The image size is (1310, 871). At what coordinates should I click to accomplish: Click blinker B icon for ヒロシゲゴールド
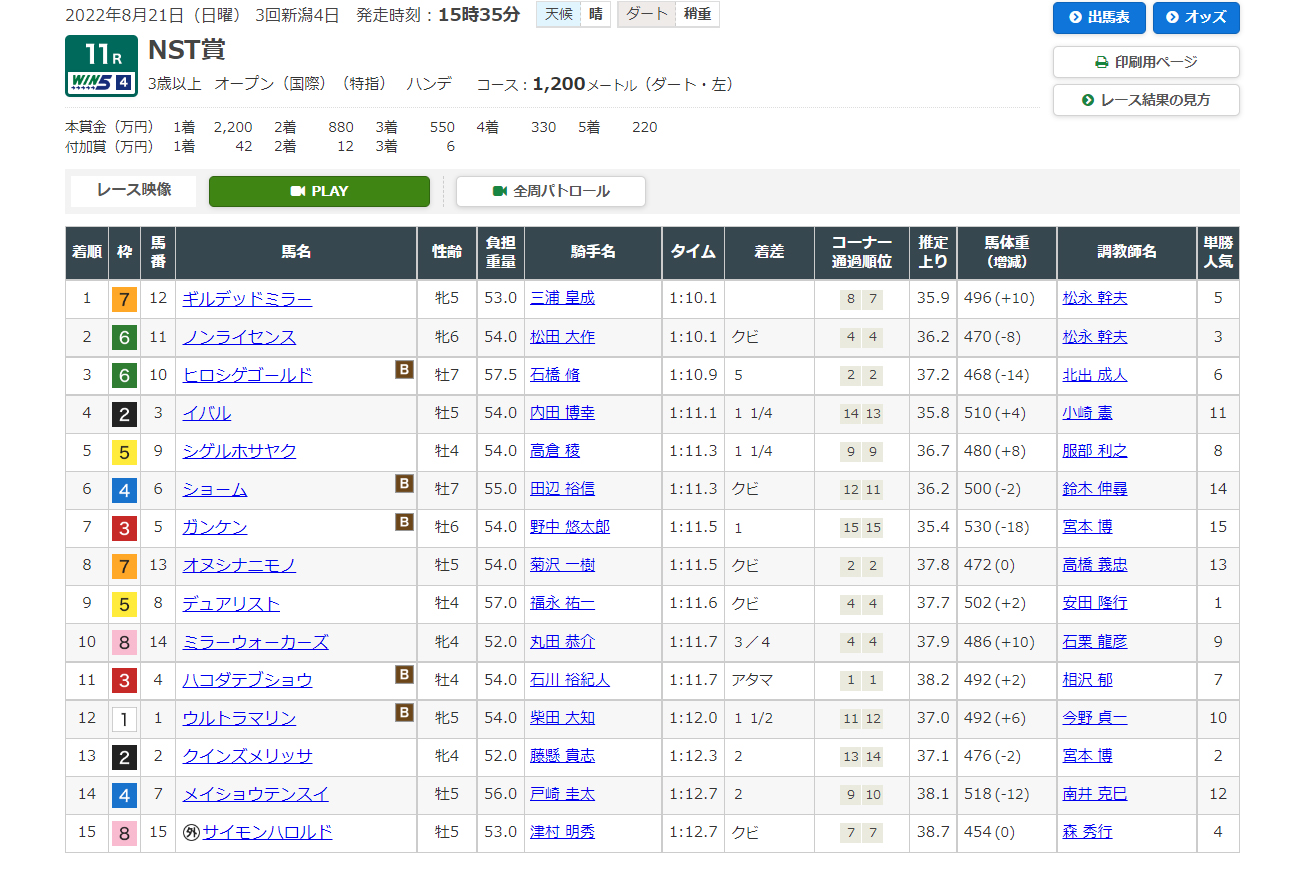point(404,370)
